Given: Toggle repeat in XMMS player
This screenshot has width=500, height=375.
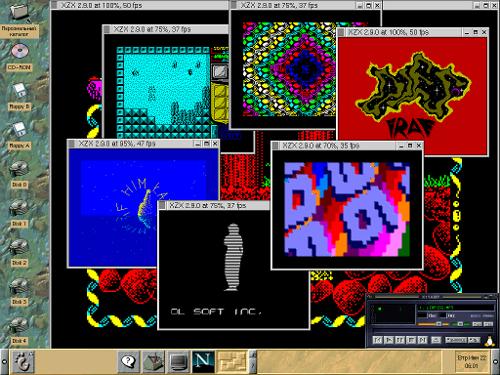Looking at the screenshot, I should 474,340.
